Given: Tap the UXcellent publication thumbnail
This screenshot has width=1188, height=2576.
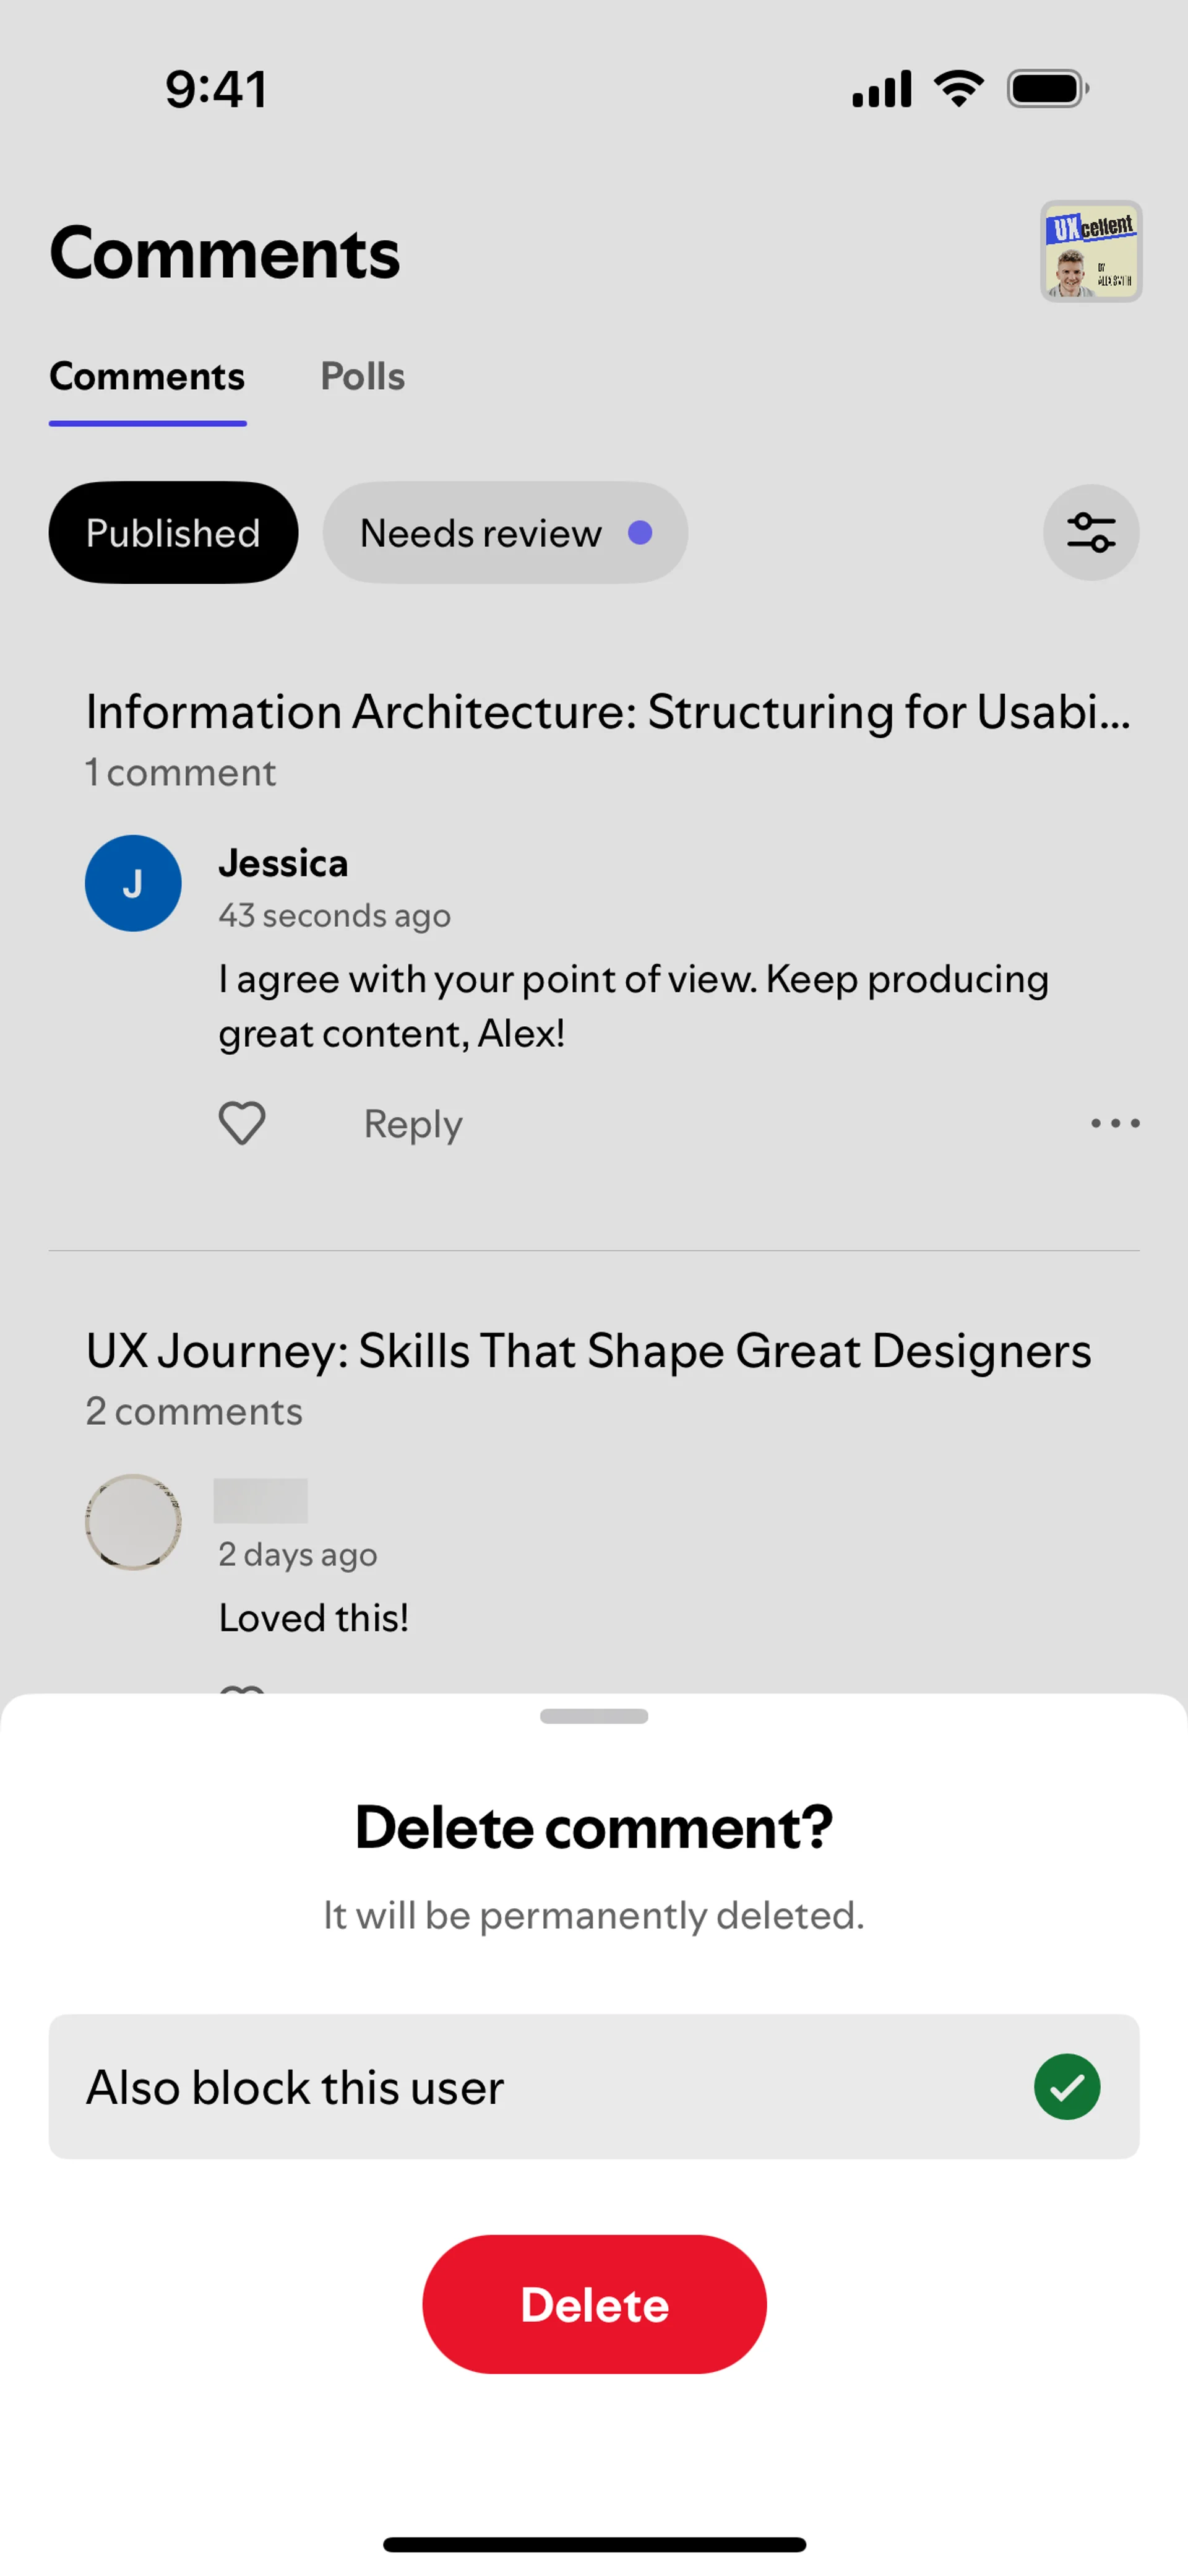Looking at the screenshot, I should (x=1090, y=251).
